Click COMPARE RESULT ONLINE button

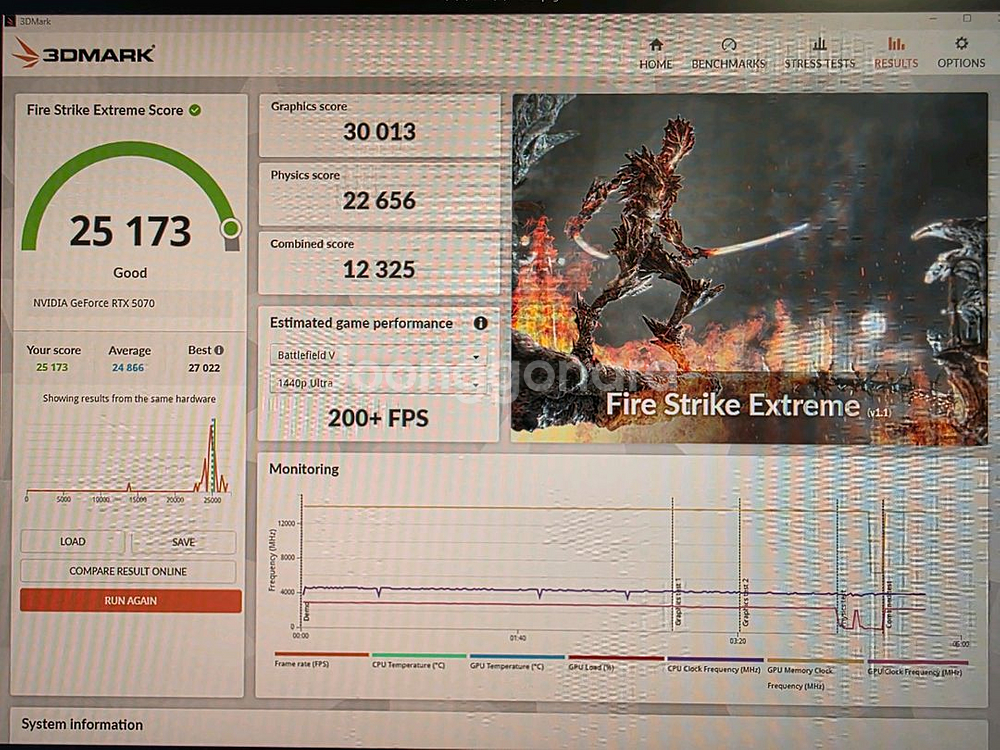(128, 571)
